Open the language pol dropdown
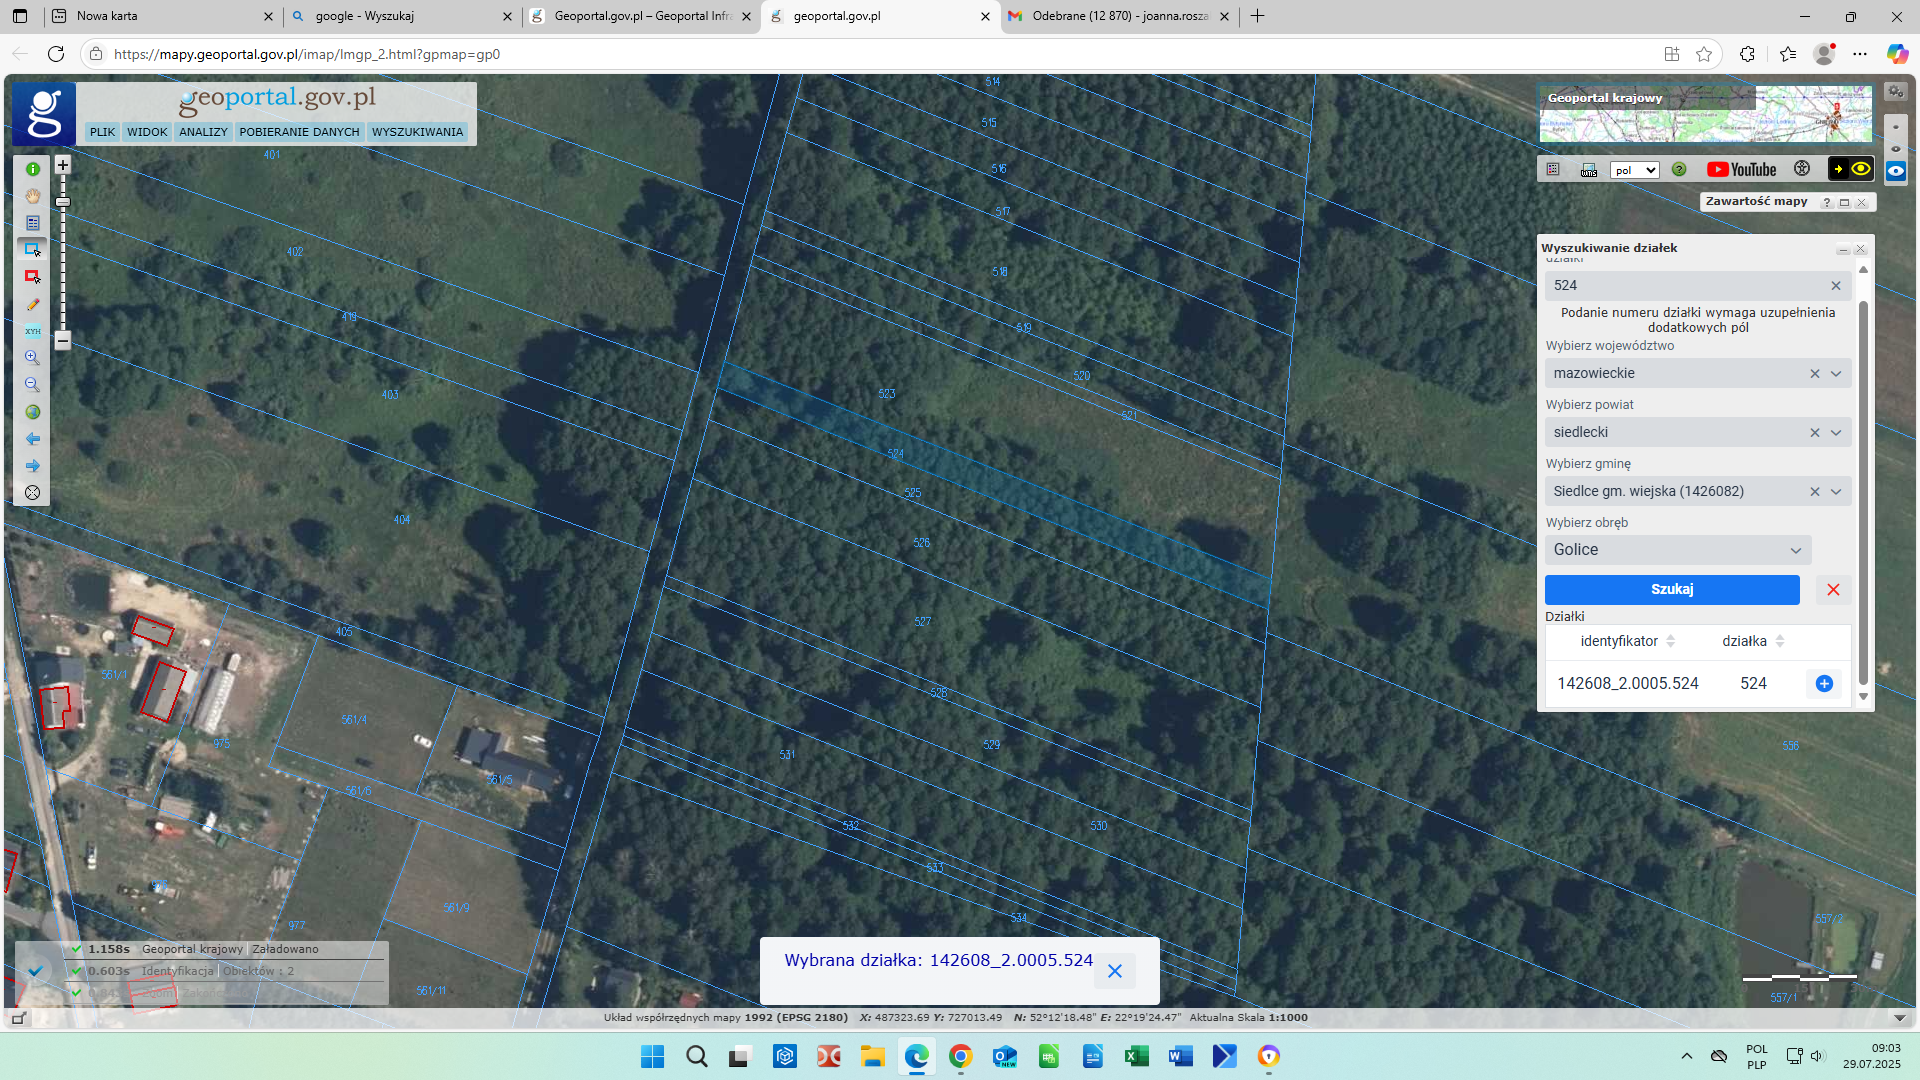 point(1634,170)
